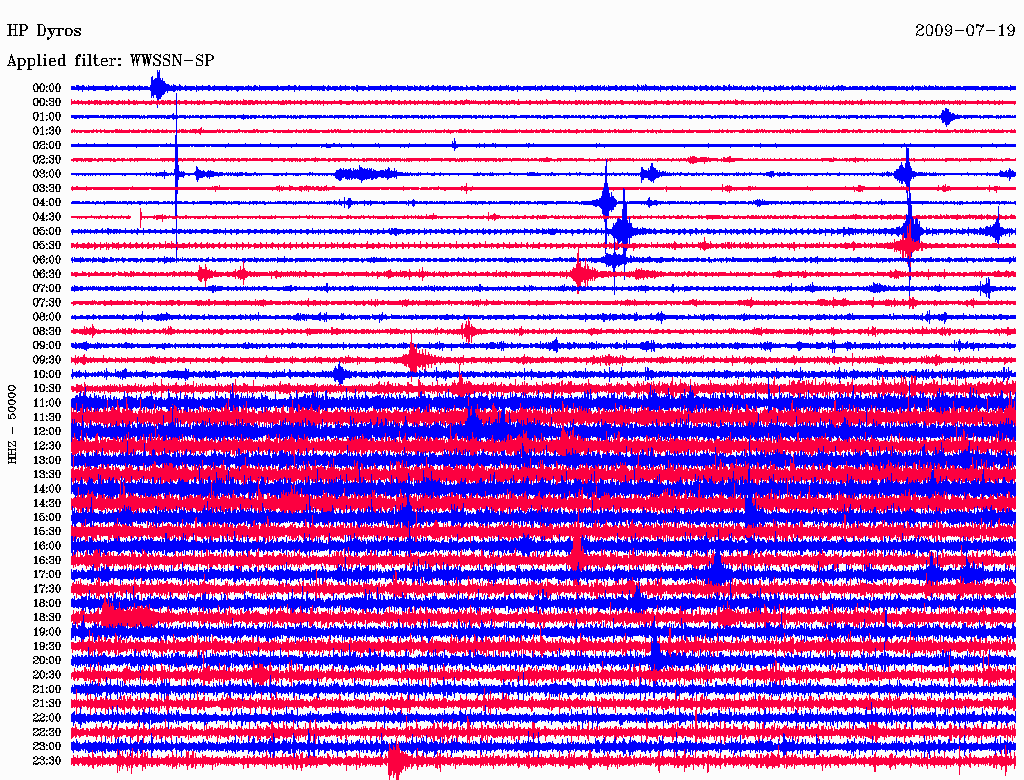Select the 19:30 time label
Image resolution: width=1024 pixels, height=780 pixels.
coord(46,646)
